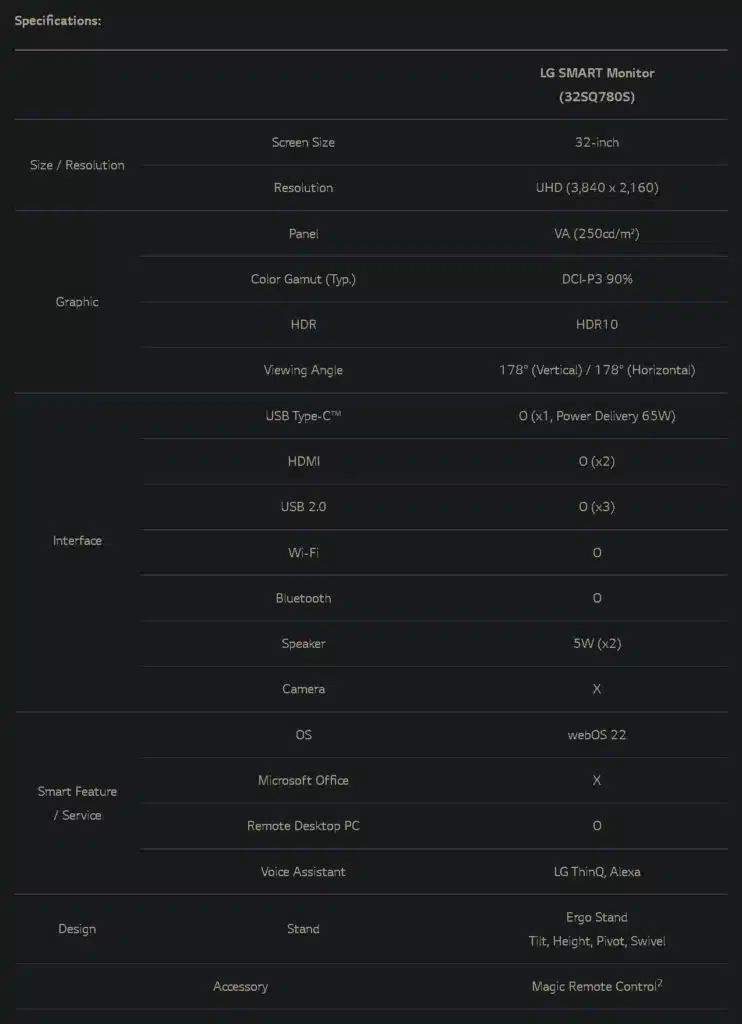742x1024 pixels.
Task: Click the Microsoft Office label
Action: click(x=303, y=780)
